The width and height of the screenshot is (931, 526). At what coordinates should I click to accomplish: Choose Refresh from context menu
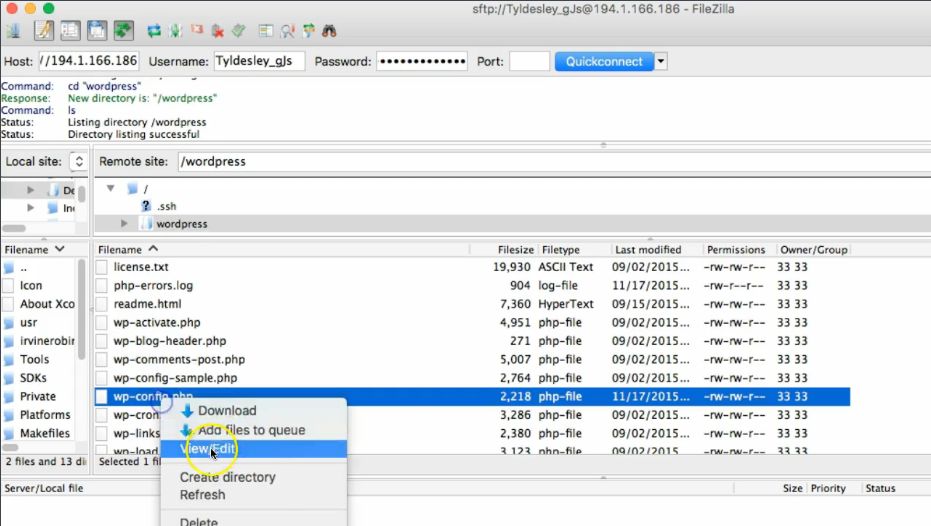click(x=202, y=495)
